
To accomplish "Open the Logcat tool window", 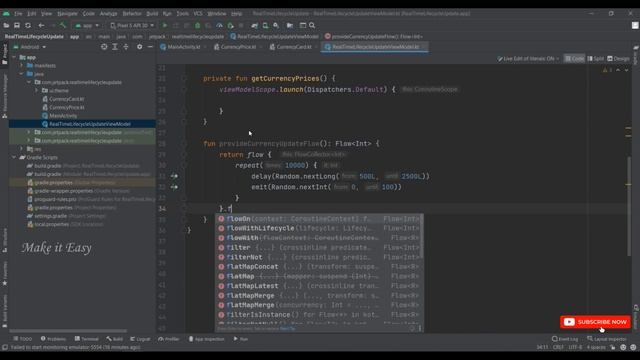I will tap(140, 339).
